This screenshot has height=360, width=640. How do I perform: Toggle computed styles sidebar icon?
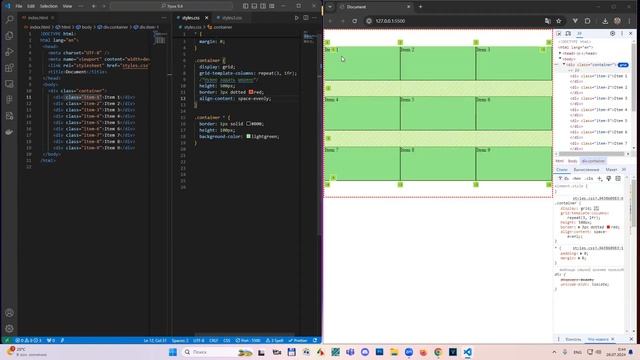point(618,178)
